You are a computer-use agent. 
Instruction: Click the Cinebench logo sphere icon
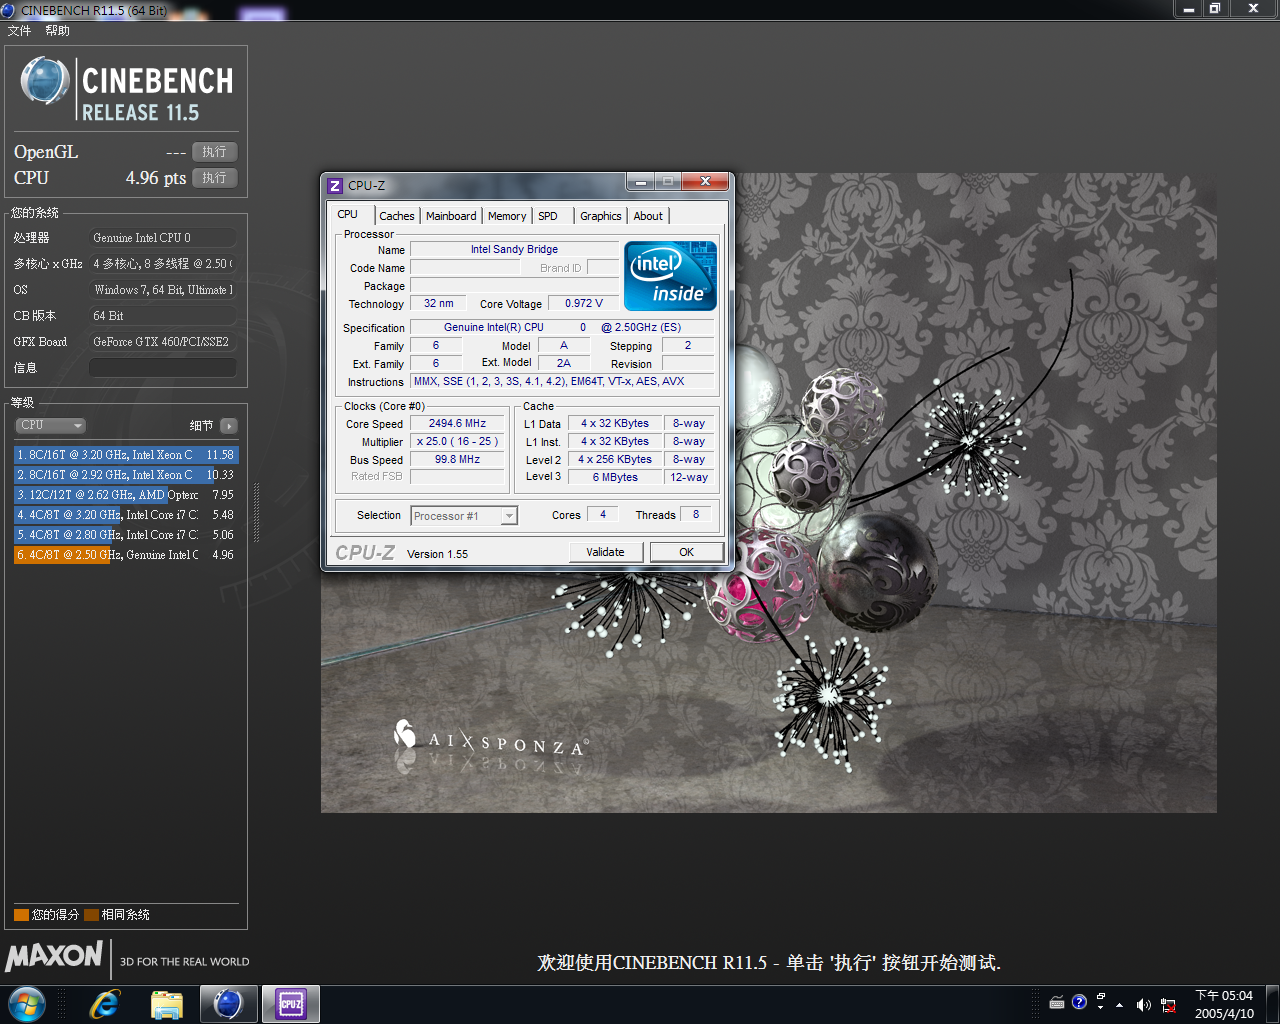pos(45,81)
